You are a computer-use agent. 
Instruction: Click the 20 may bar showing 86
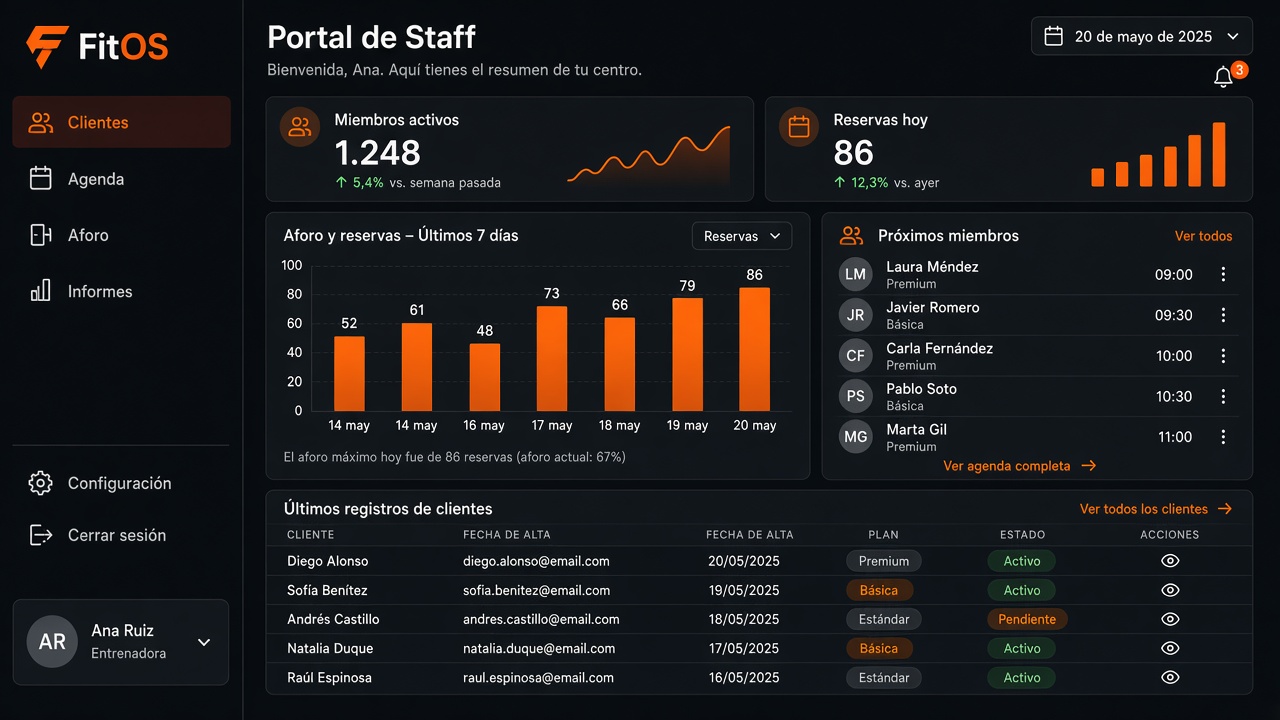pyautogui.click(x=754, y=349)
